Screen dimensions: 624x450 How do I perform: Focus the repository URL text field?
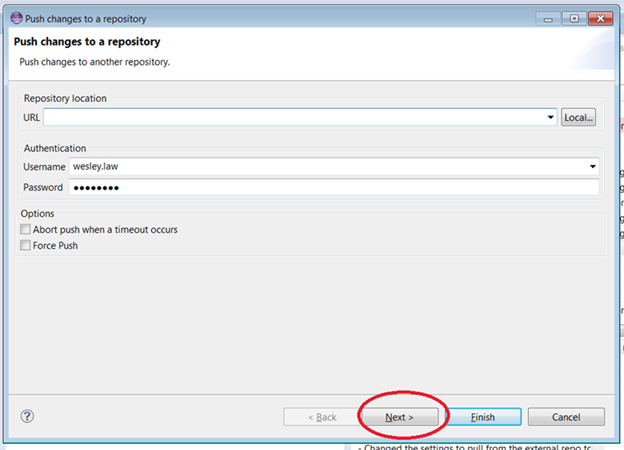click(295, 118)
